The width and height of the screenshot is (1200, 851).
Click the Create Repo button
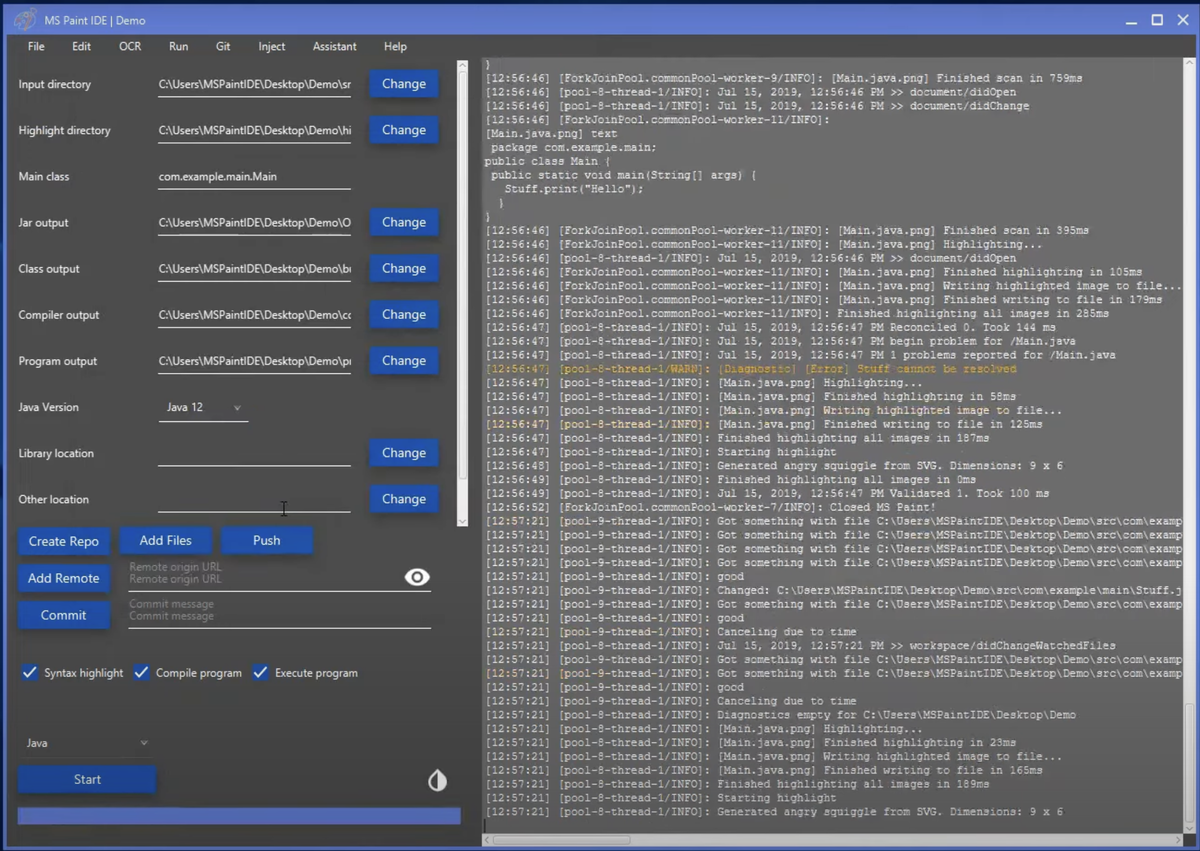click(x=64, y=541)
